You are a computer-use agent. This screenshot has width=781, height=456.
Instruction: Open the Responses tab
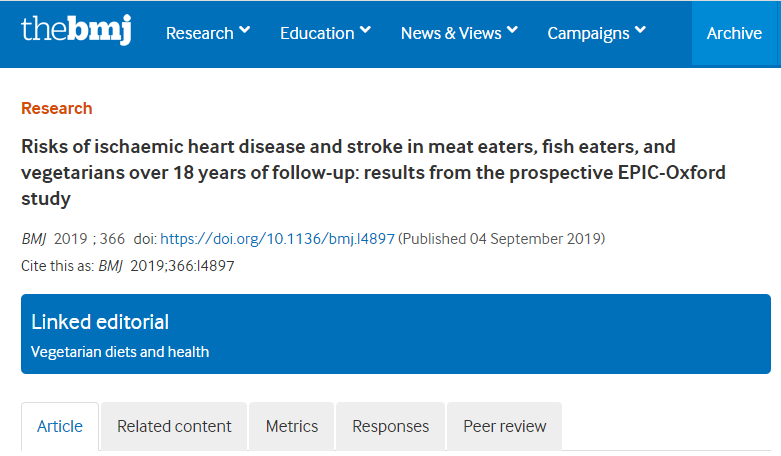(x=390, y=427)
